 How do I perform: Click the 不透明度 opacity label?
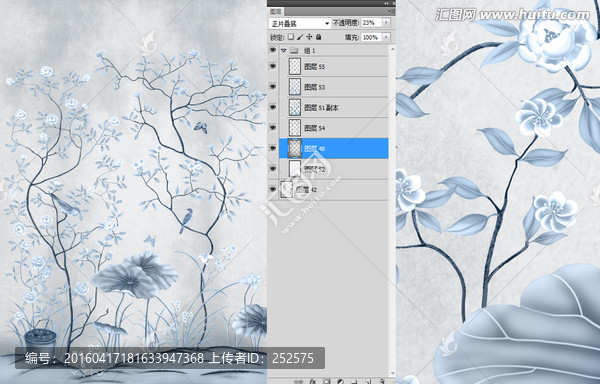coord(346,23)
